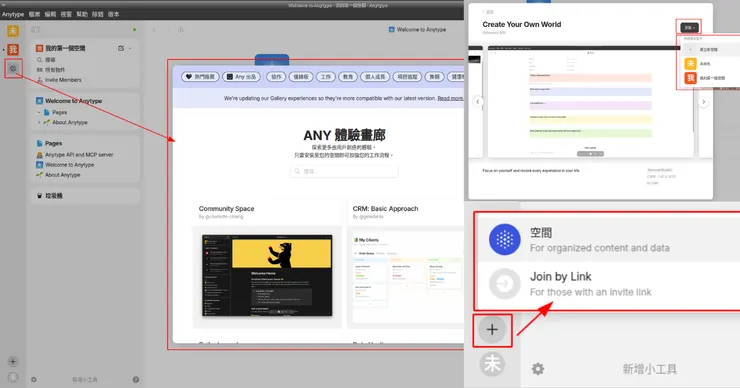Open the dark install dropdown button
Viewport: 740px width, 388px height.
point(690,27)
